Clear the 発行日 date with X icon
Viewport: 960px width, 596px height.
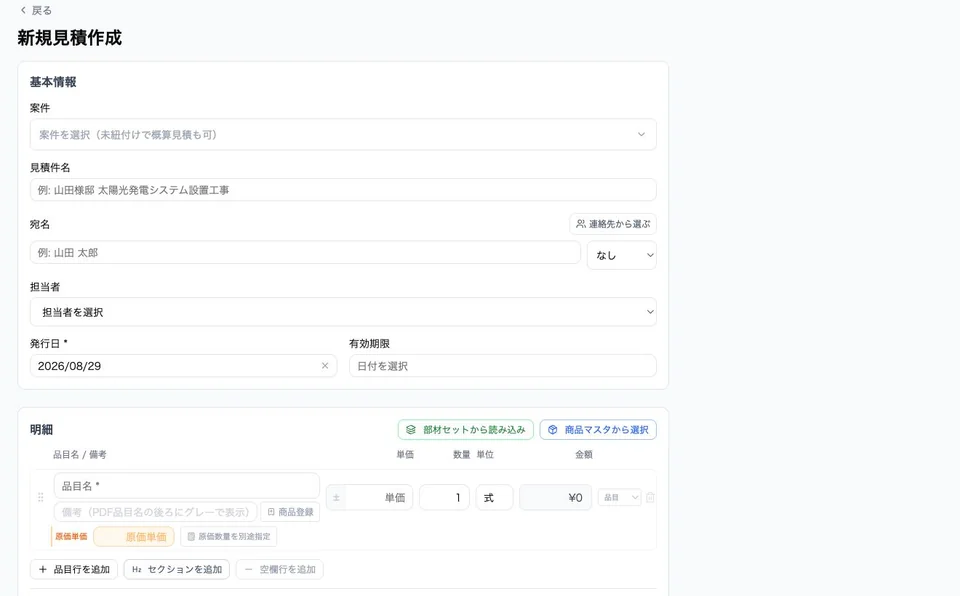325,366
